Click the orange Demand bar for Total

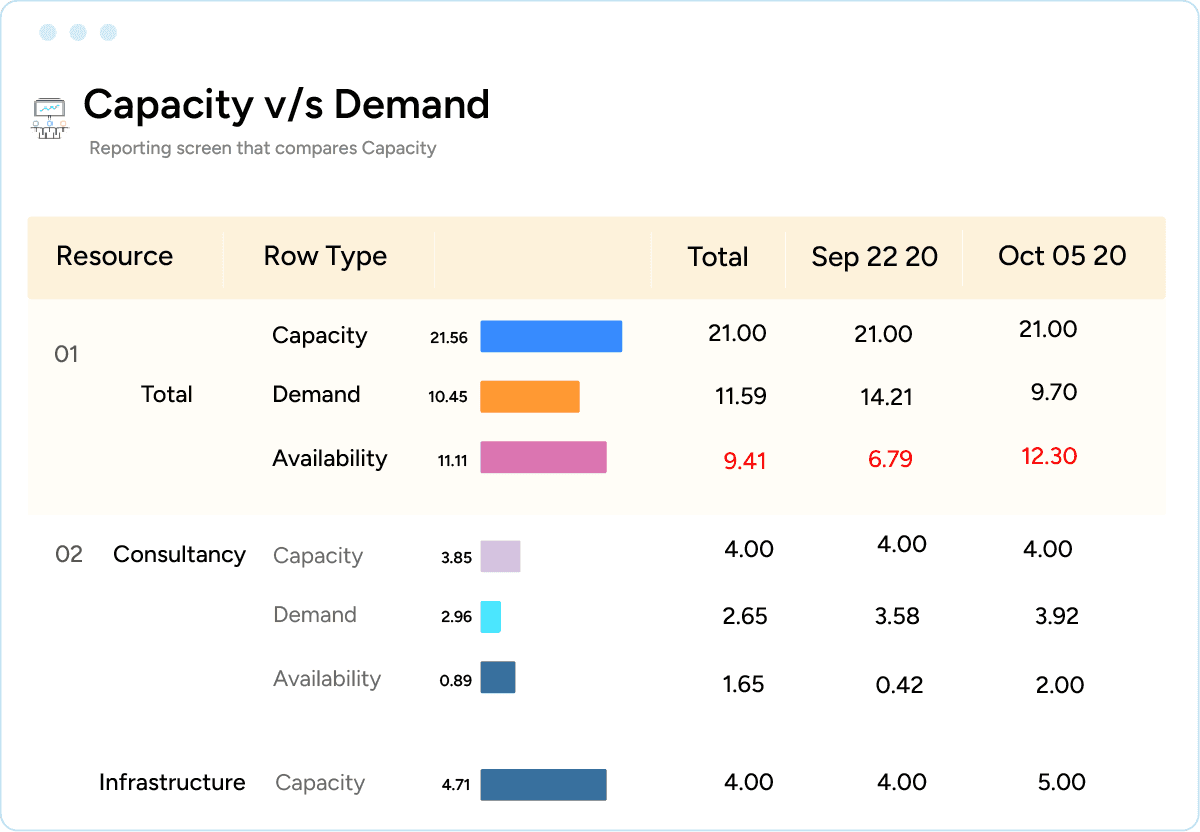(x=529, y=396)
